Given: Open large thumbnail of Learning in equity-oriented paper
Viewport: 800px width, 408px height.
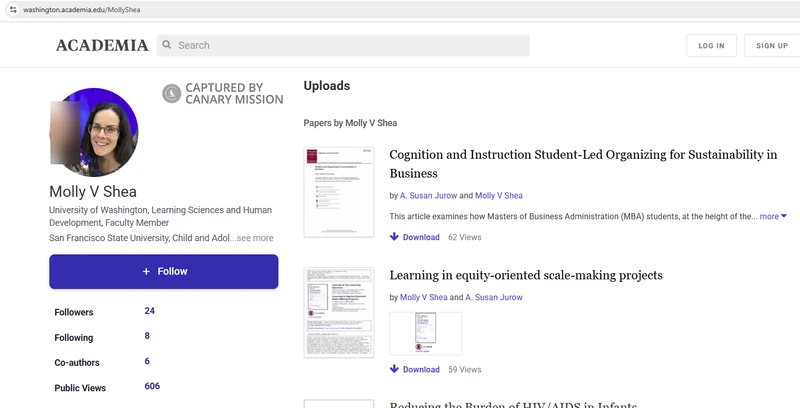Looking at the screenshot, I should [x=339, y=313].
